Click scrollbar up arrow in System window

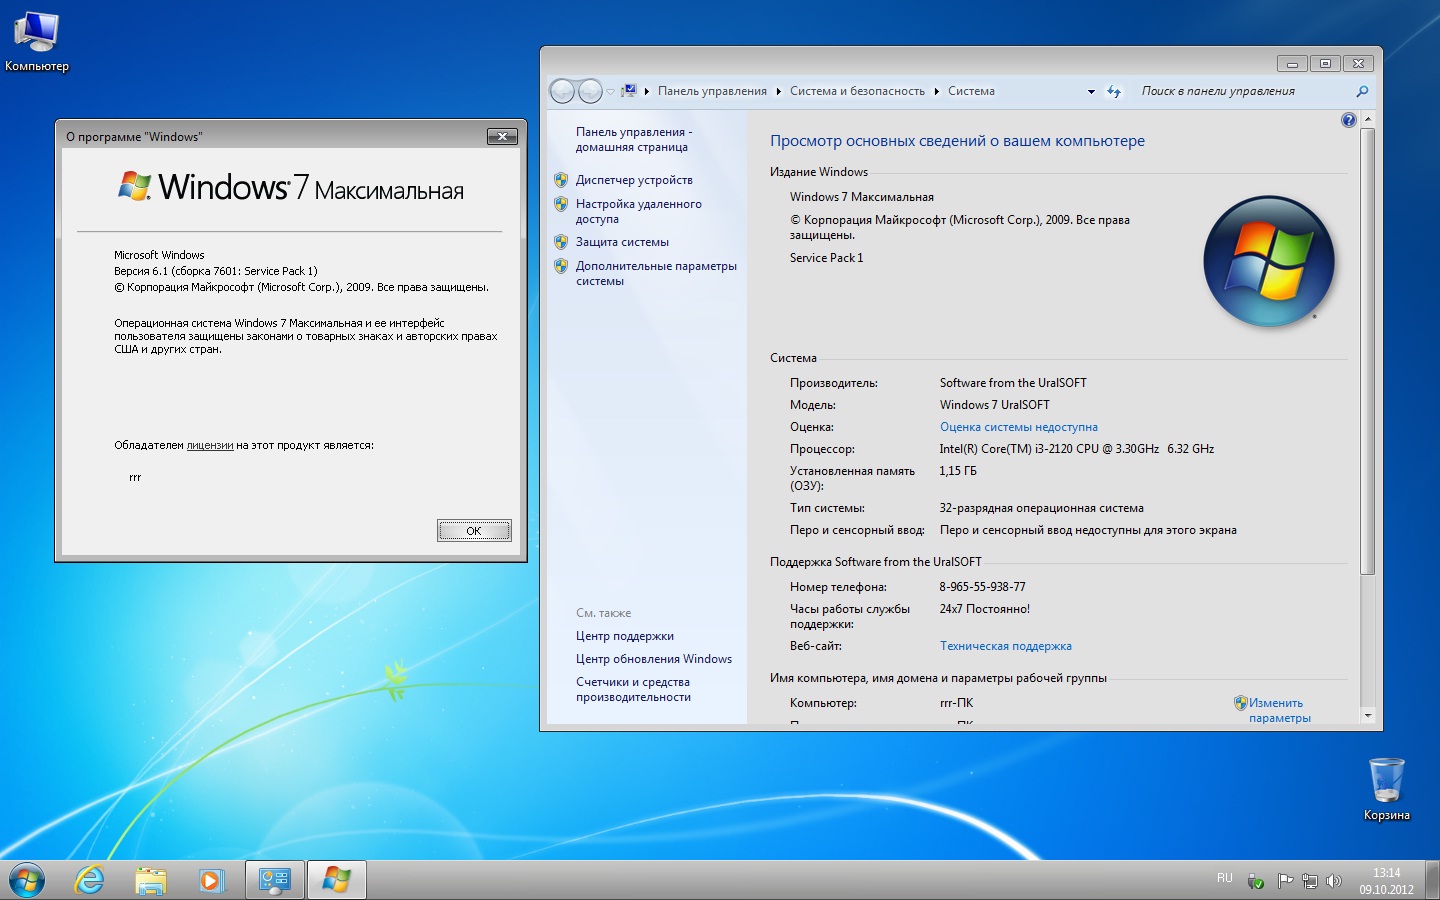(1367, 119)
